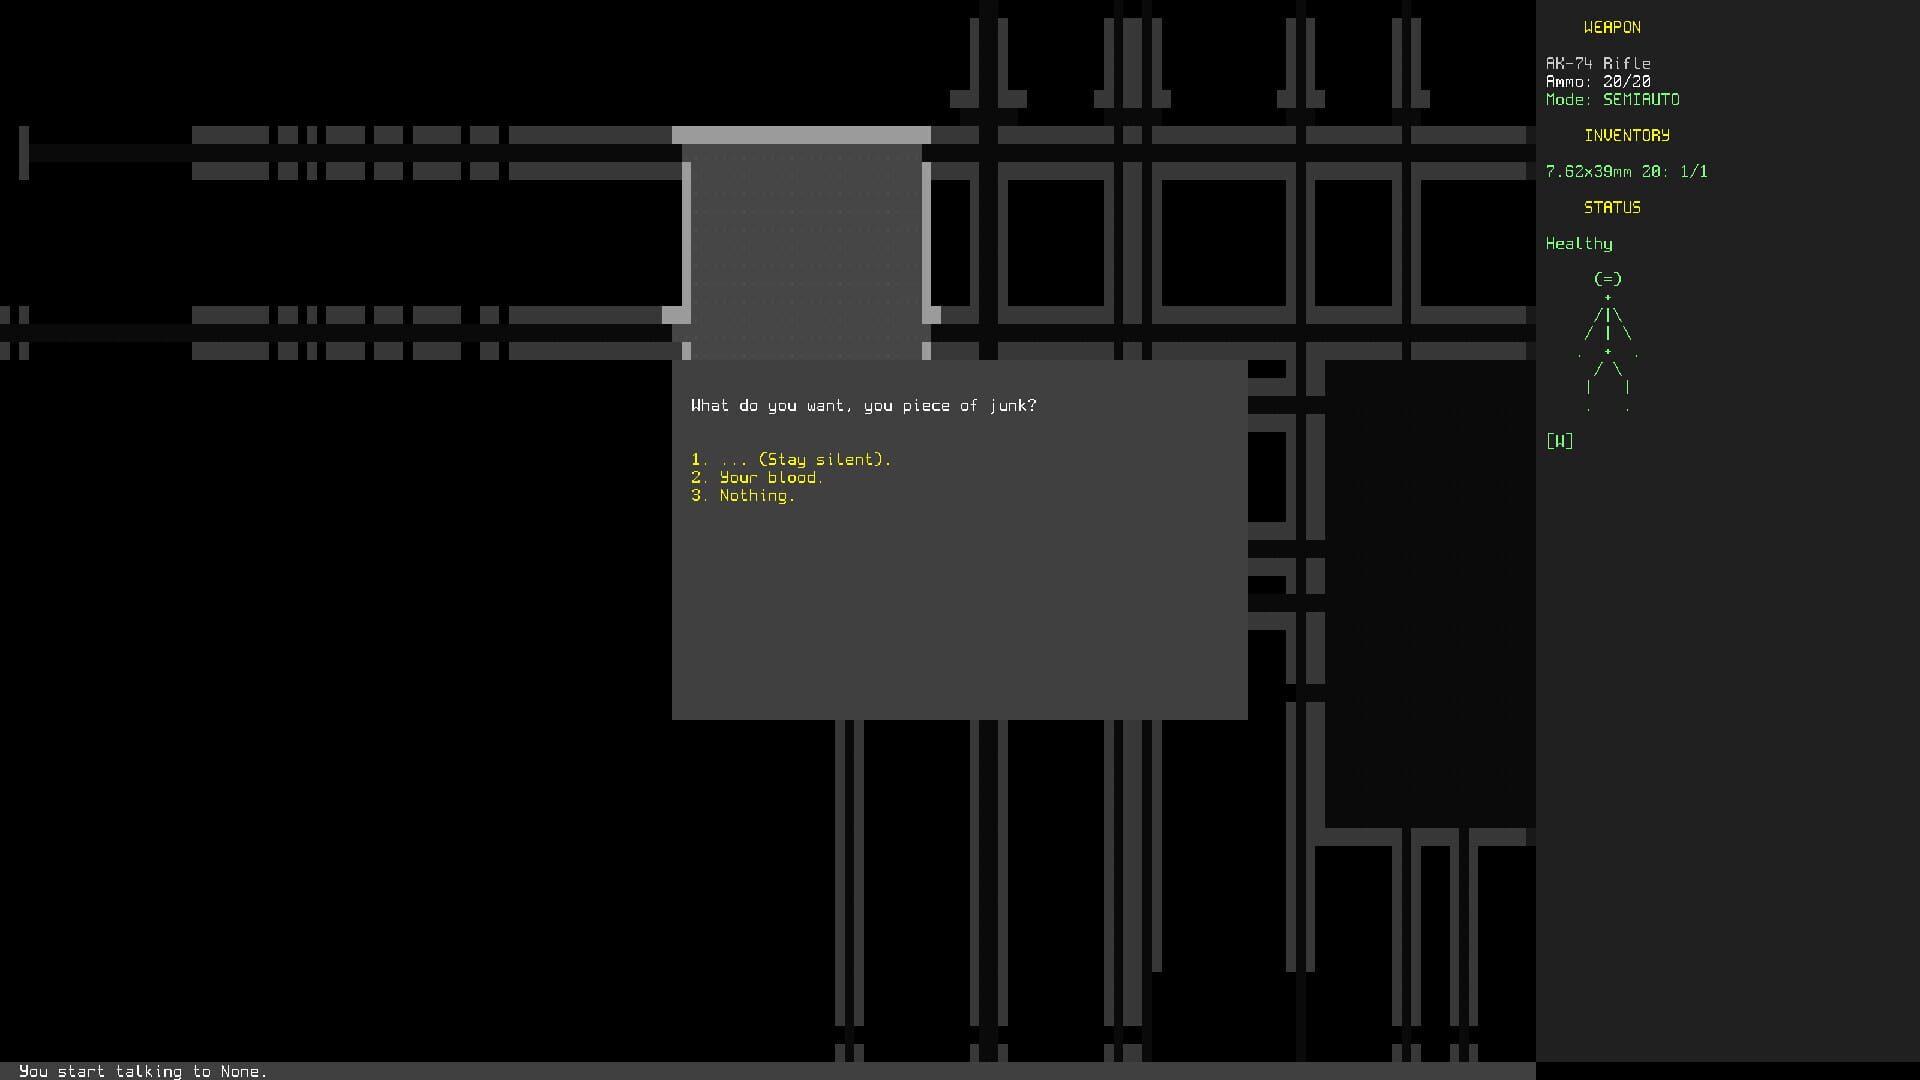Collapse the STATUS section header
The width and height of the screenshot is (1920, 1080).
click(1612, 207)
